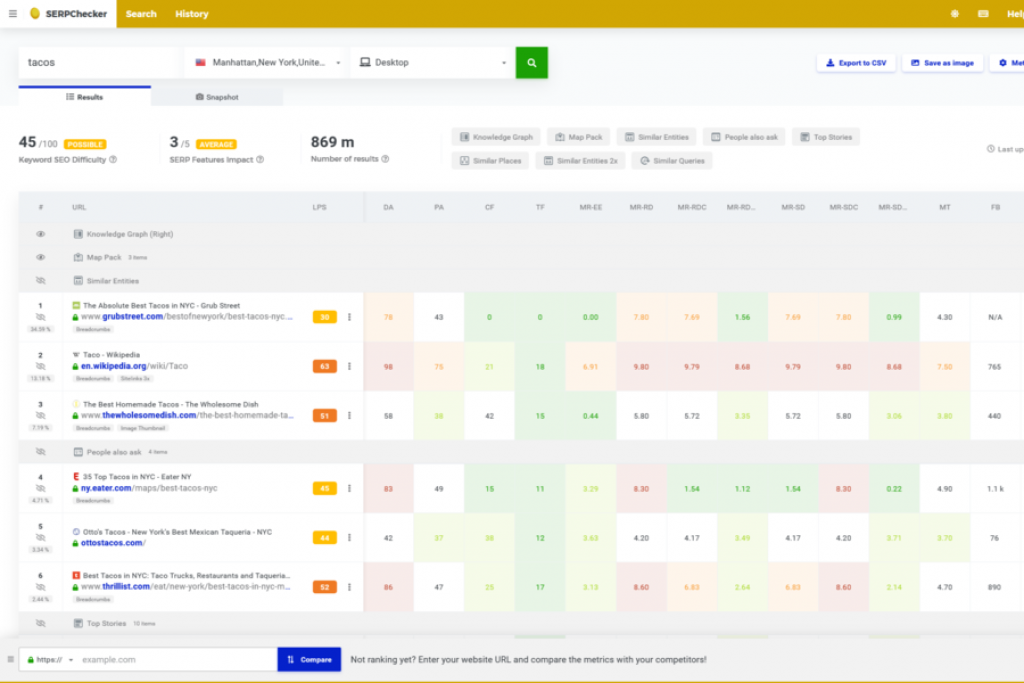
Task: Click the sun theme icon in header
Action: point(955,14)
